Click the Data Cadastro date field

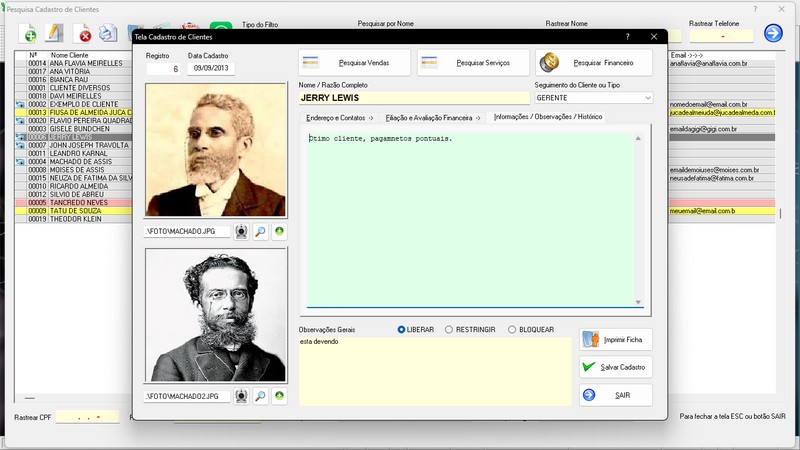(x=211, y=68)
